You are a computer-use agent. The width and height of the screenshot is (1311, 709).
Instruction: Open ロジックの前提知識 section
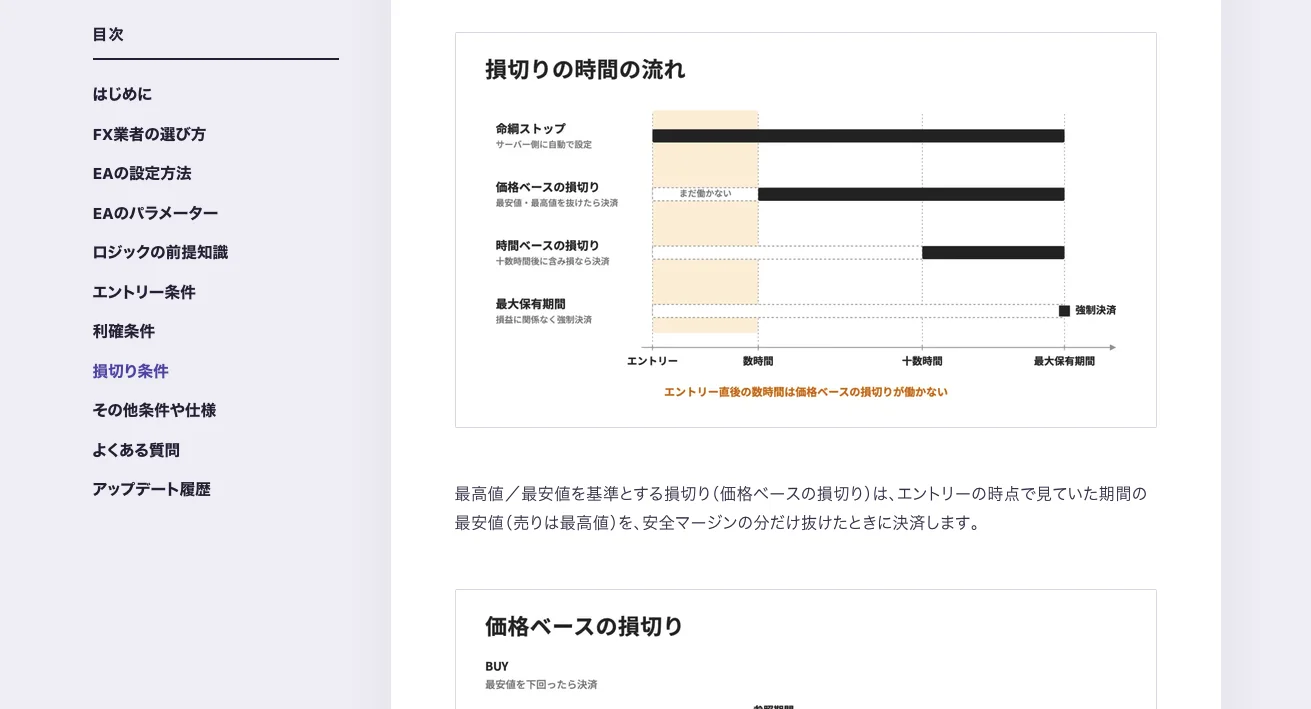coord(160,252)
